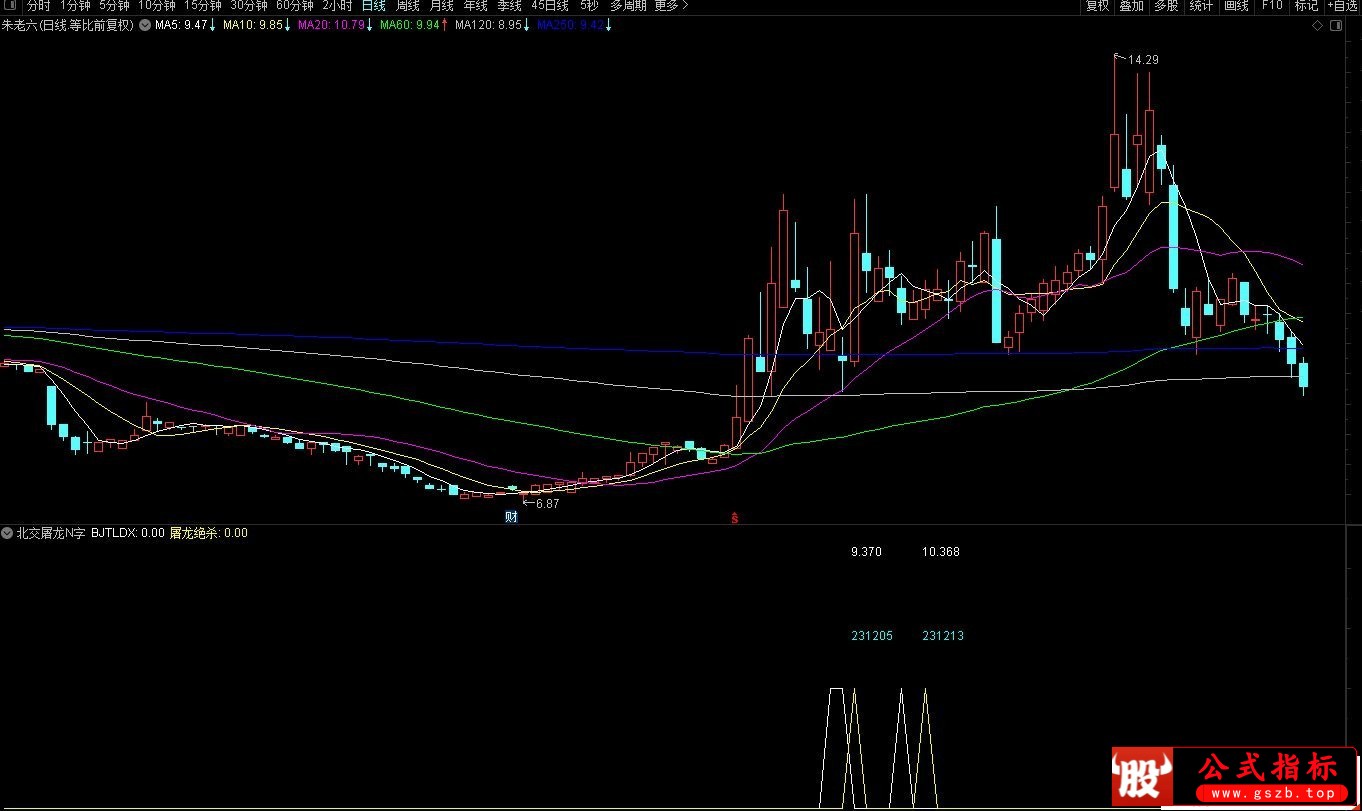
Task: Open the 统计 statistics button
Action: point(1201,6)
